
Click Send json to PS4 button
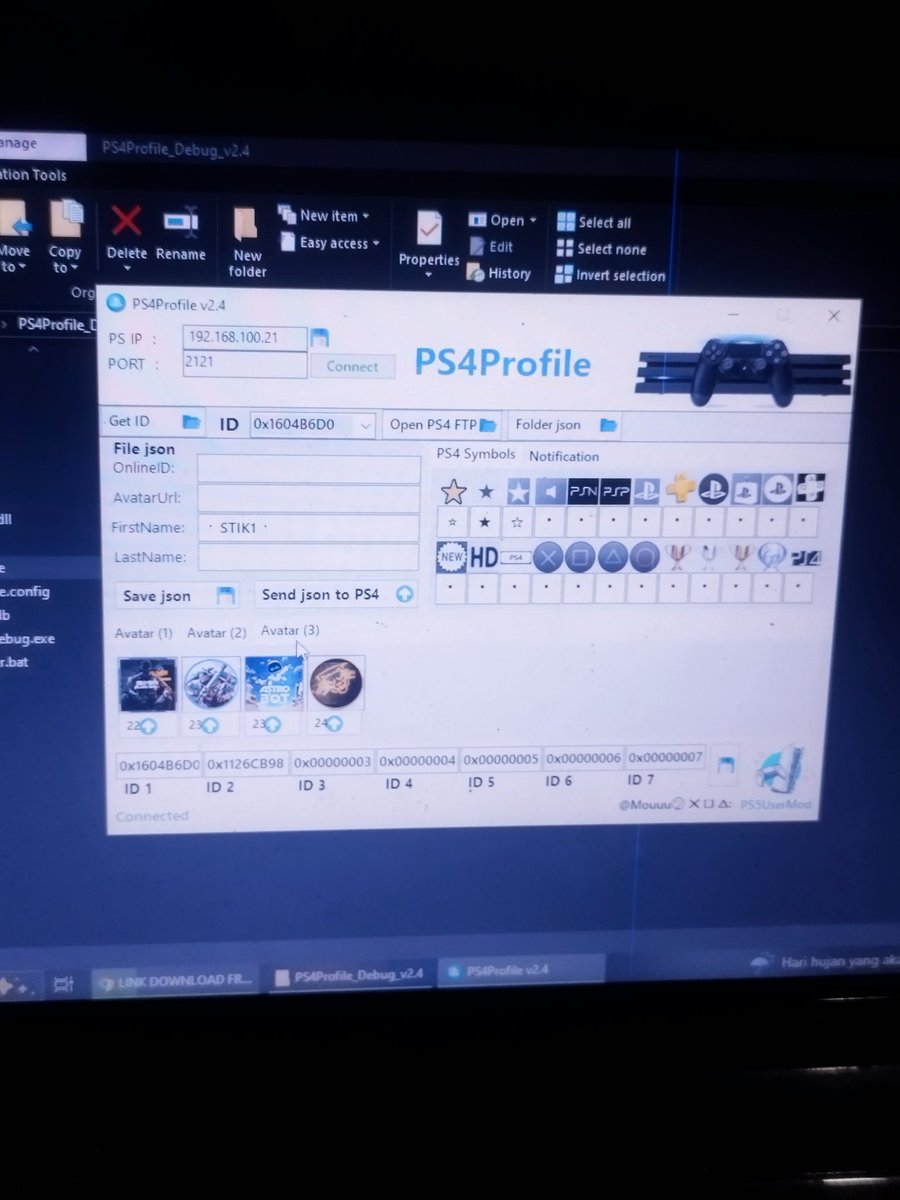click(x=336, y=594)
